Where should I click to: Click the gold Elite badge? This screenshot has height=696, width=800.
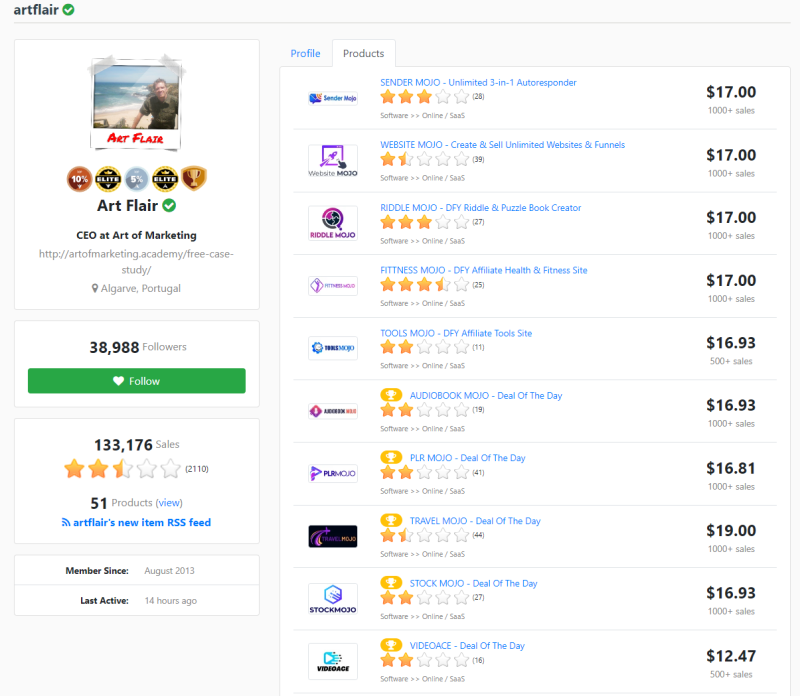click(x=108, y=179)
